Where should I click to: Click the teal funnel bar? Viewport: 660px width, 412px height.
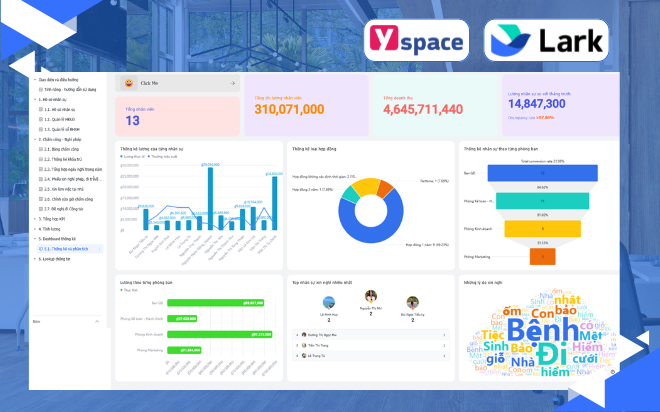tap(543, 201)
